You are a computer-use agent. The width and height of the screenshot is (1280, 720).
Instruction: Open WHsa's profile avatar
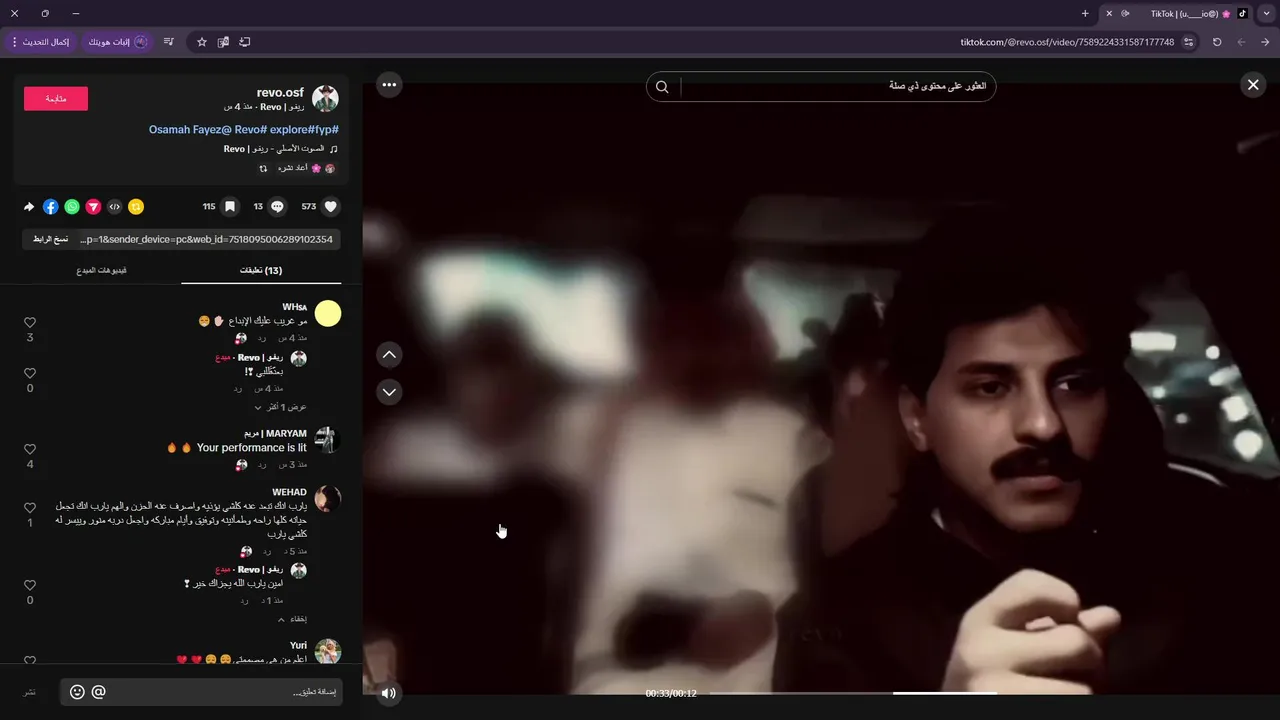click(x=328, y=314)
